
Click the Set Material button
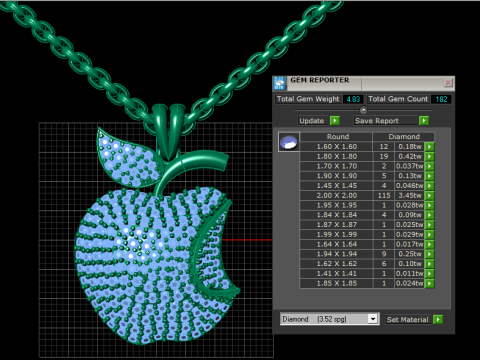coord(407,319)
